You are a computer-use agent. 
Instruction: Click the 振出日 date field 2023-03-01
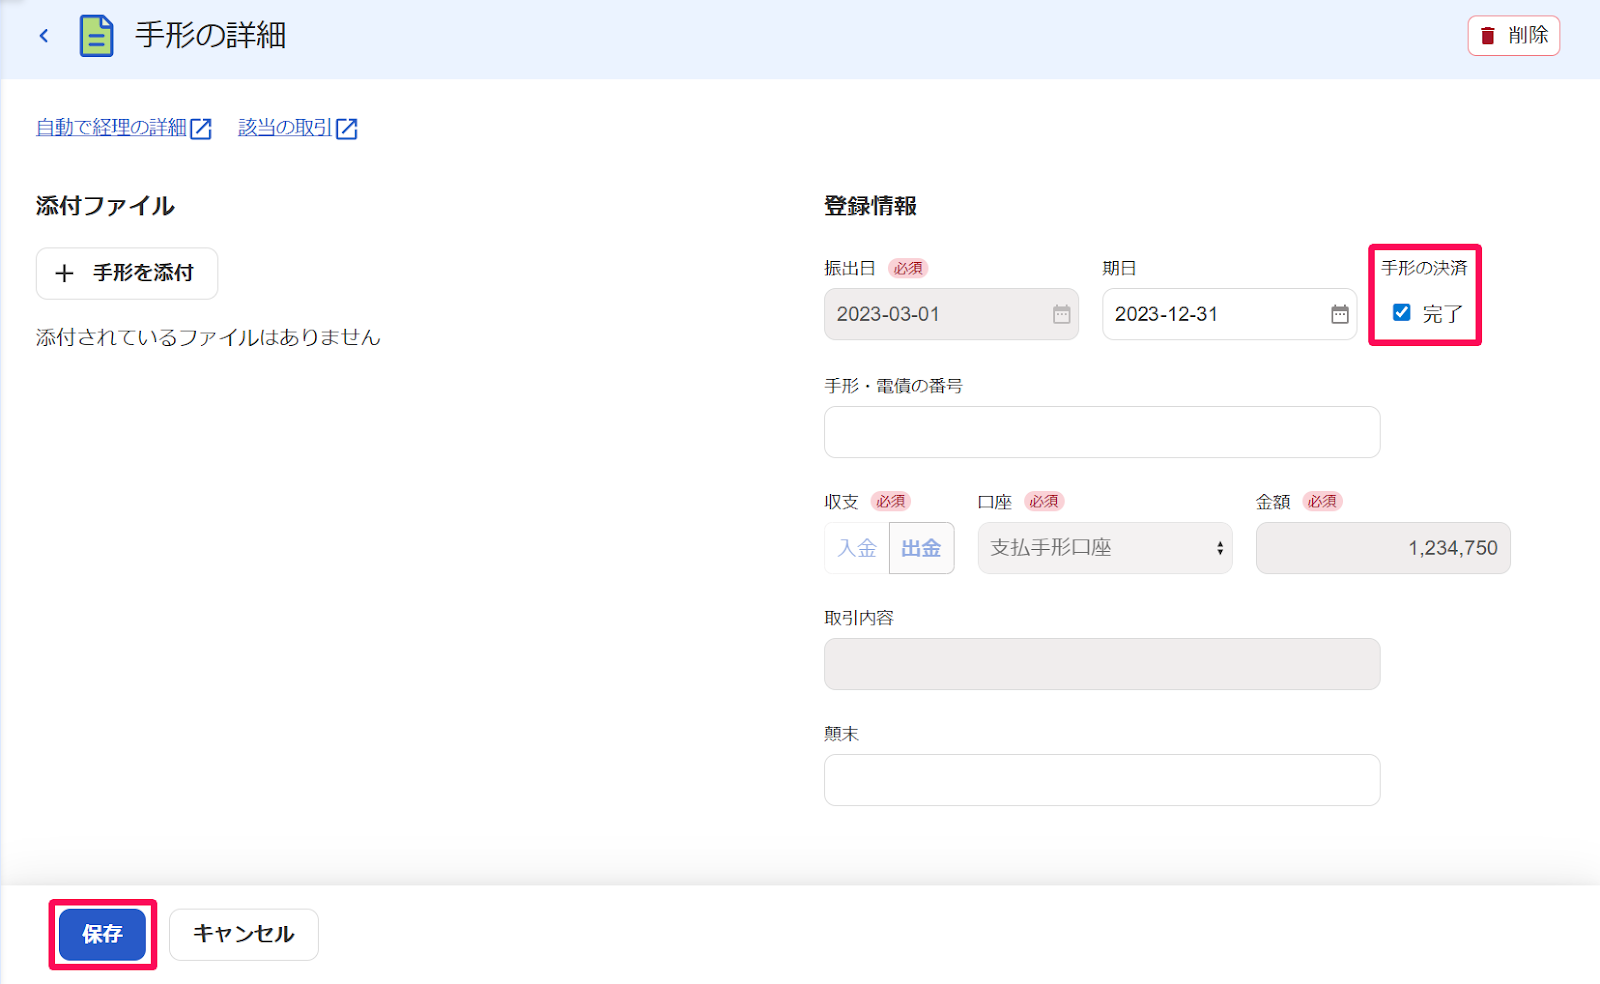click(951, 314)
